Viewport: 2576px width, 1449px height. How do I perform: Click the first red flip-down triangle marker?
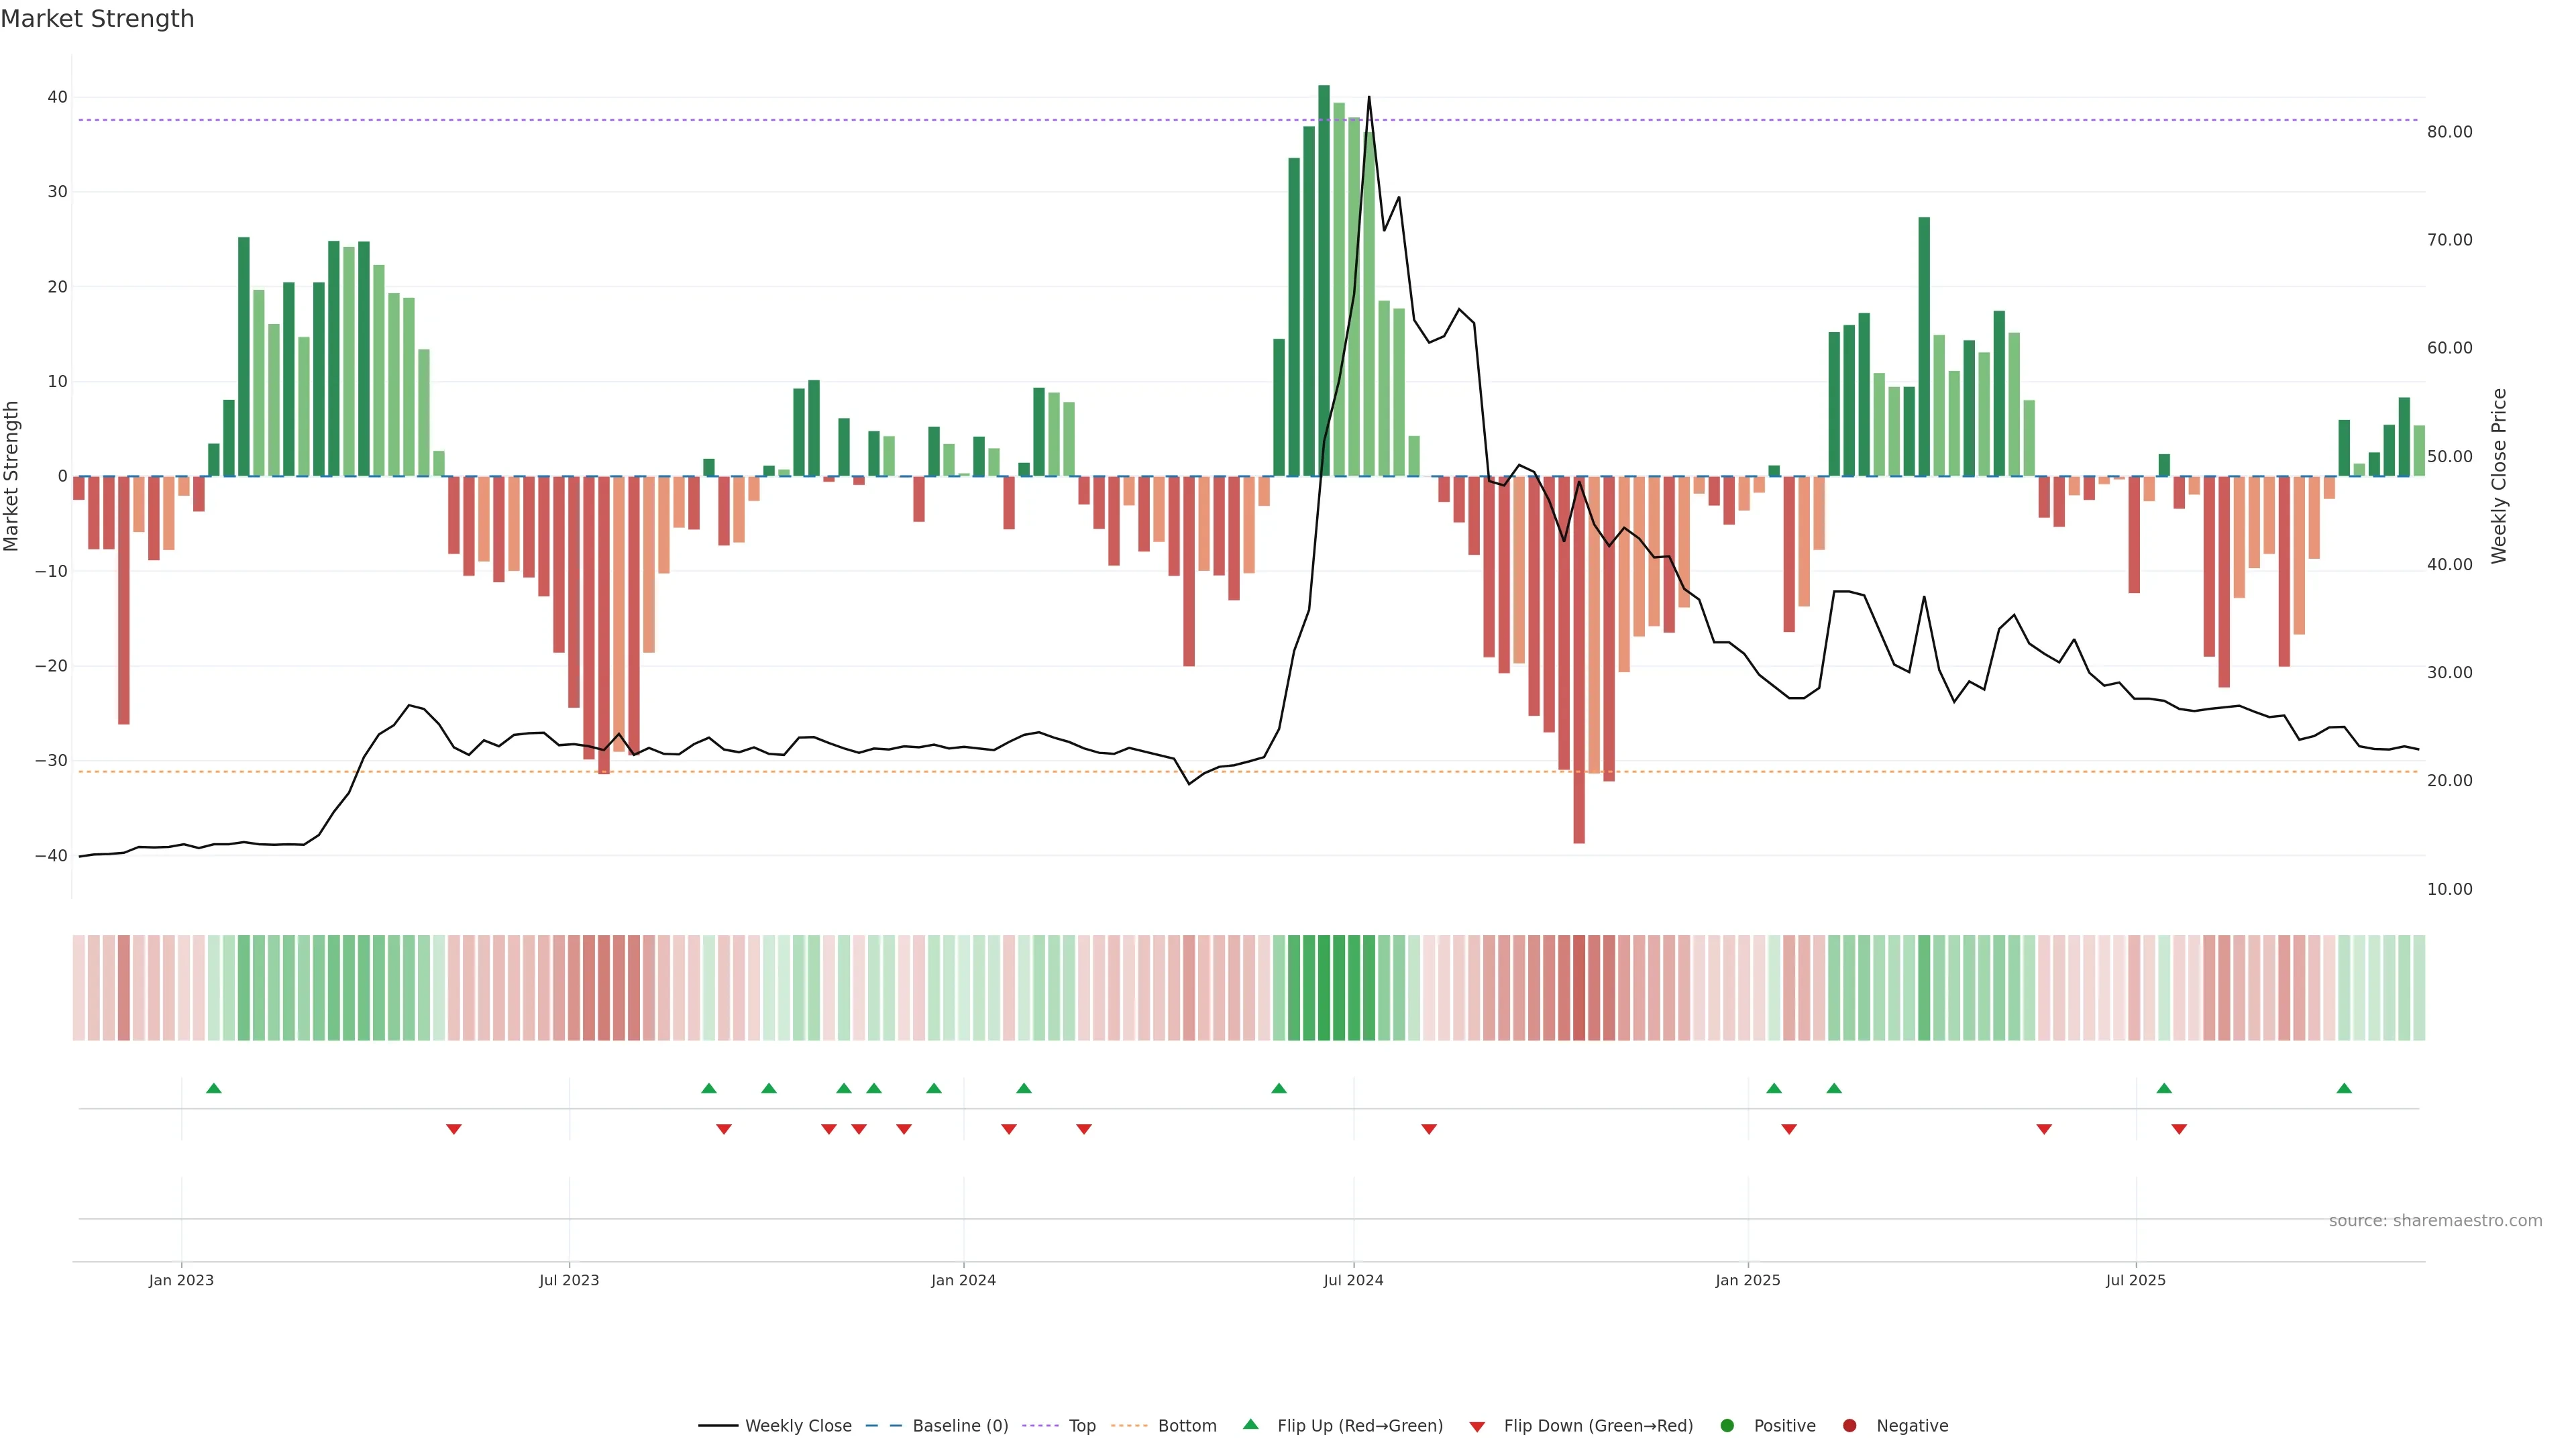[453, 1129]
